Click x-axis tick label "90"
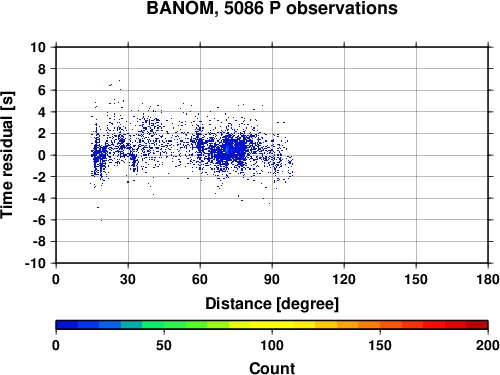Screen dimensions: 500x375 click(x=272, y=279)
